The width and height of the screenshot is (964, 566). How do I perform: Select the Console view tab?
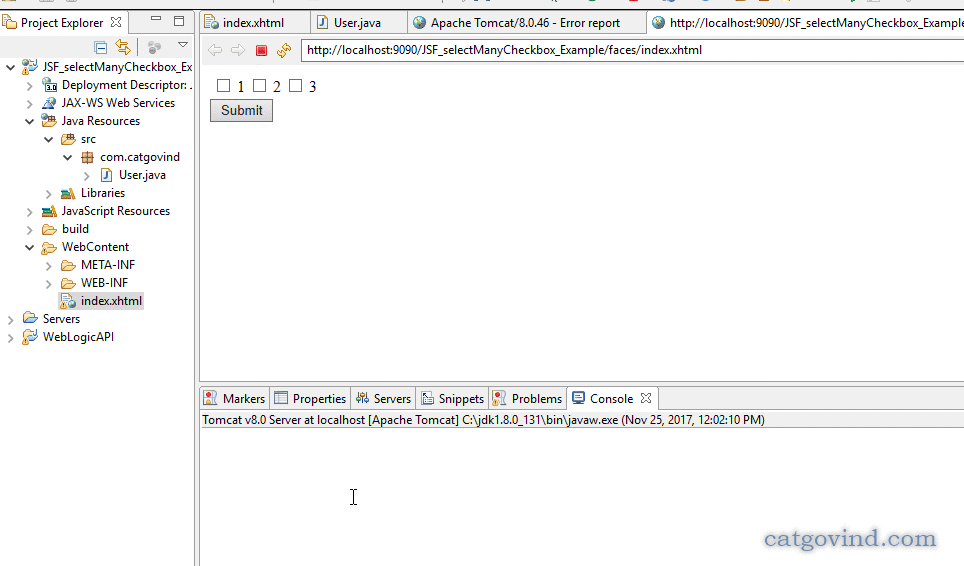coord(611,399)
